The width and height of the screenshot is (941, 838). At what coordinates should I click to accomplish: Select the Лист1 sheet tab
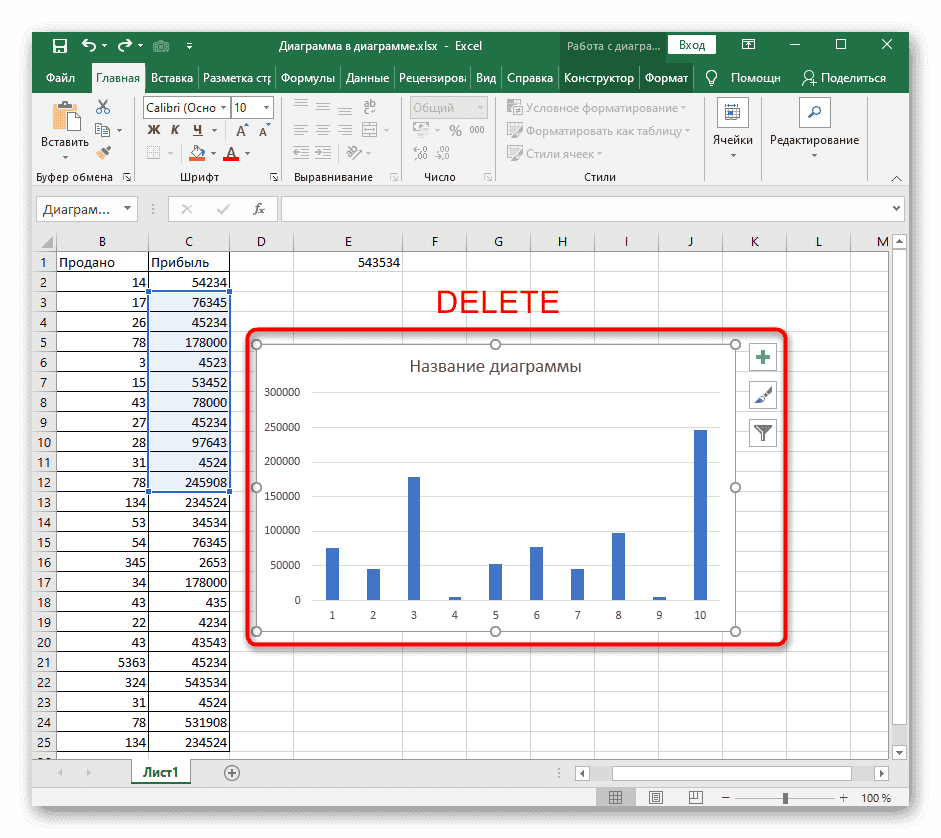(x=160, y=772)
